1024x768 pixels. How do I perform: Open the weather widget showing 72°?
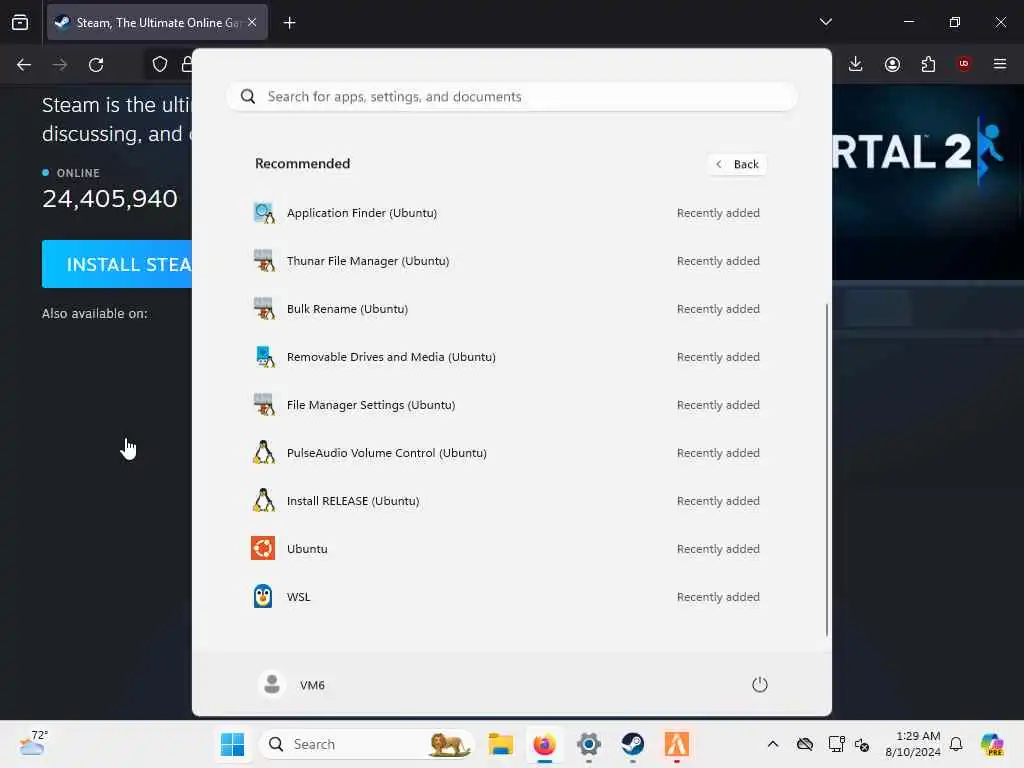pos(33,744)
